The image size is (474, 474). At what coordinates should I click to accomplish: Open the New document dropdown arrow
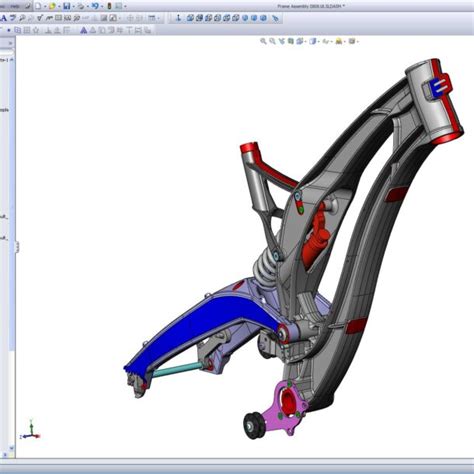pos(45,6)
